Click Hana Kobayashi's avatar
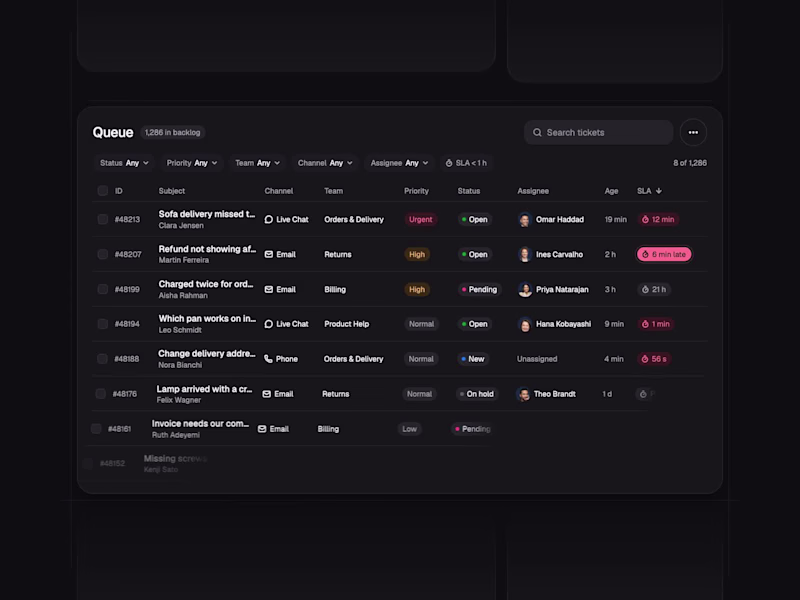The height and width of the screenshot is (600, 800). pos(524,324)
